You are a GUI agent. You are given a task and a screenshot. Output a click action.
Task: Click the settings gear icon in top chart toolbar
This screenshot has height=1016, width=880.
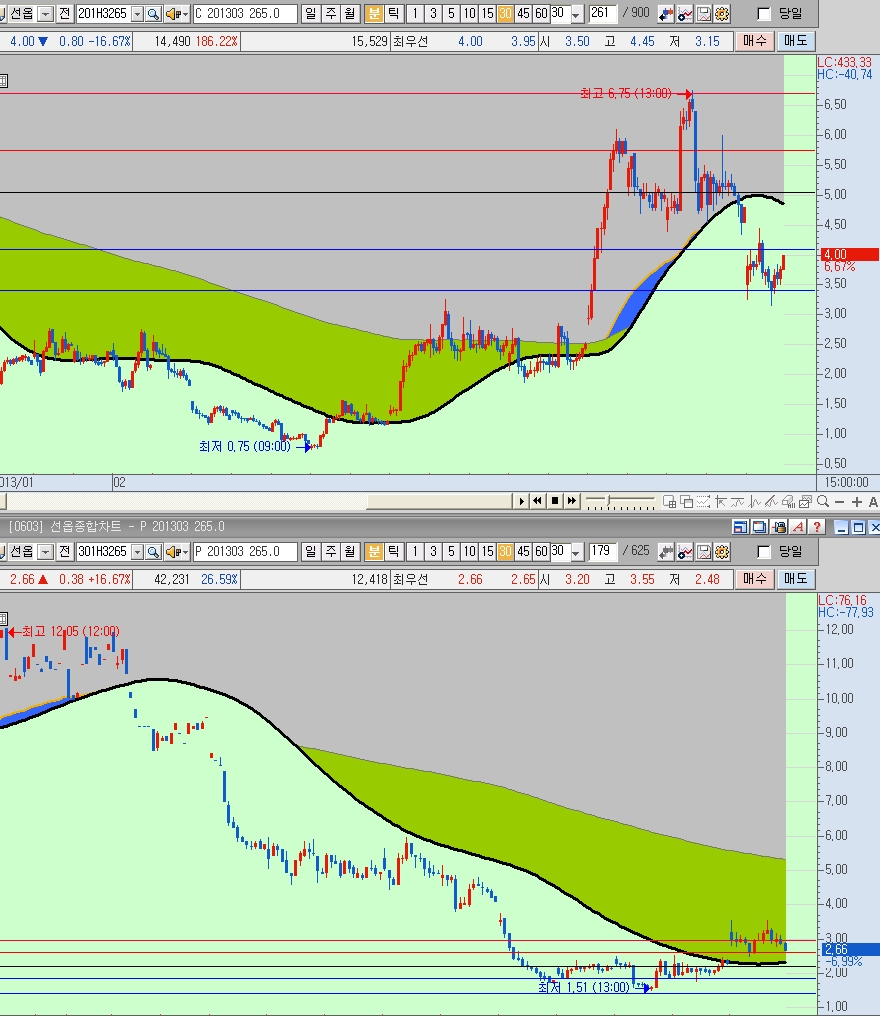click(722, 14)
